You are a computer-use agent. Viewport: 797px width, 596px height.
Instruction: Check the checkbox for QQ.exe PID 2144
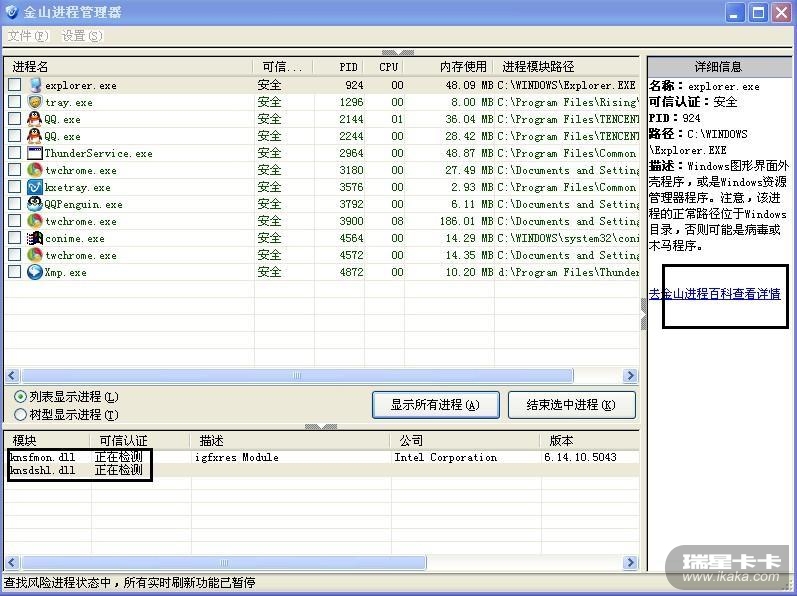coord(15,118)
